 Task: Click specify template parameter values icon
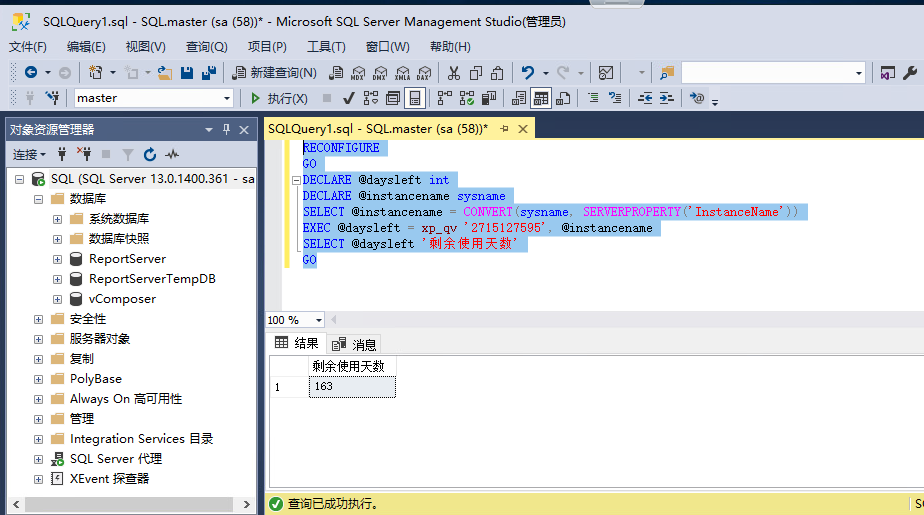click(697, 98)
